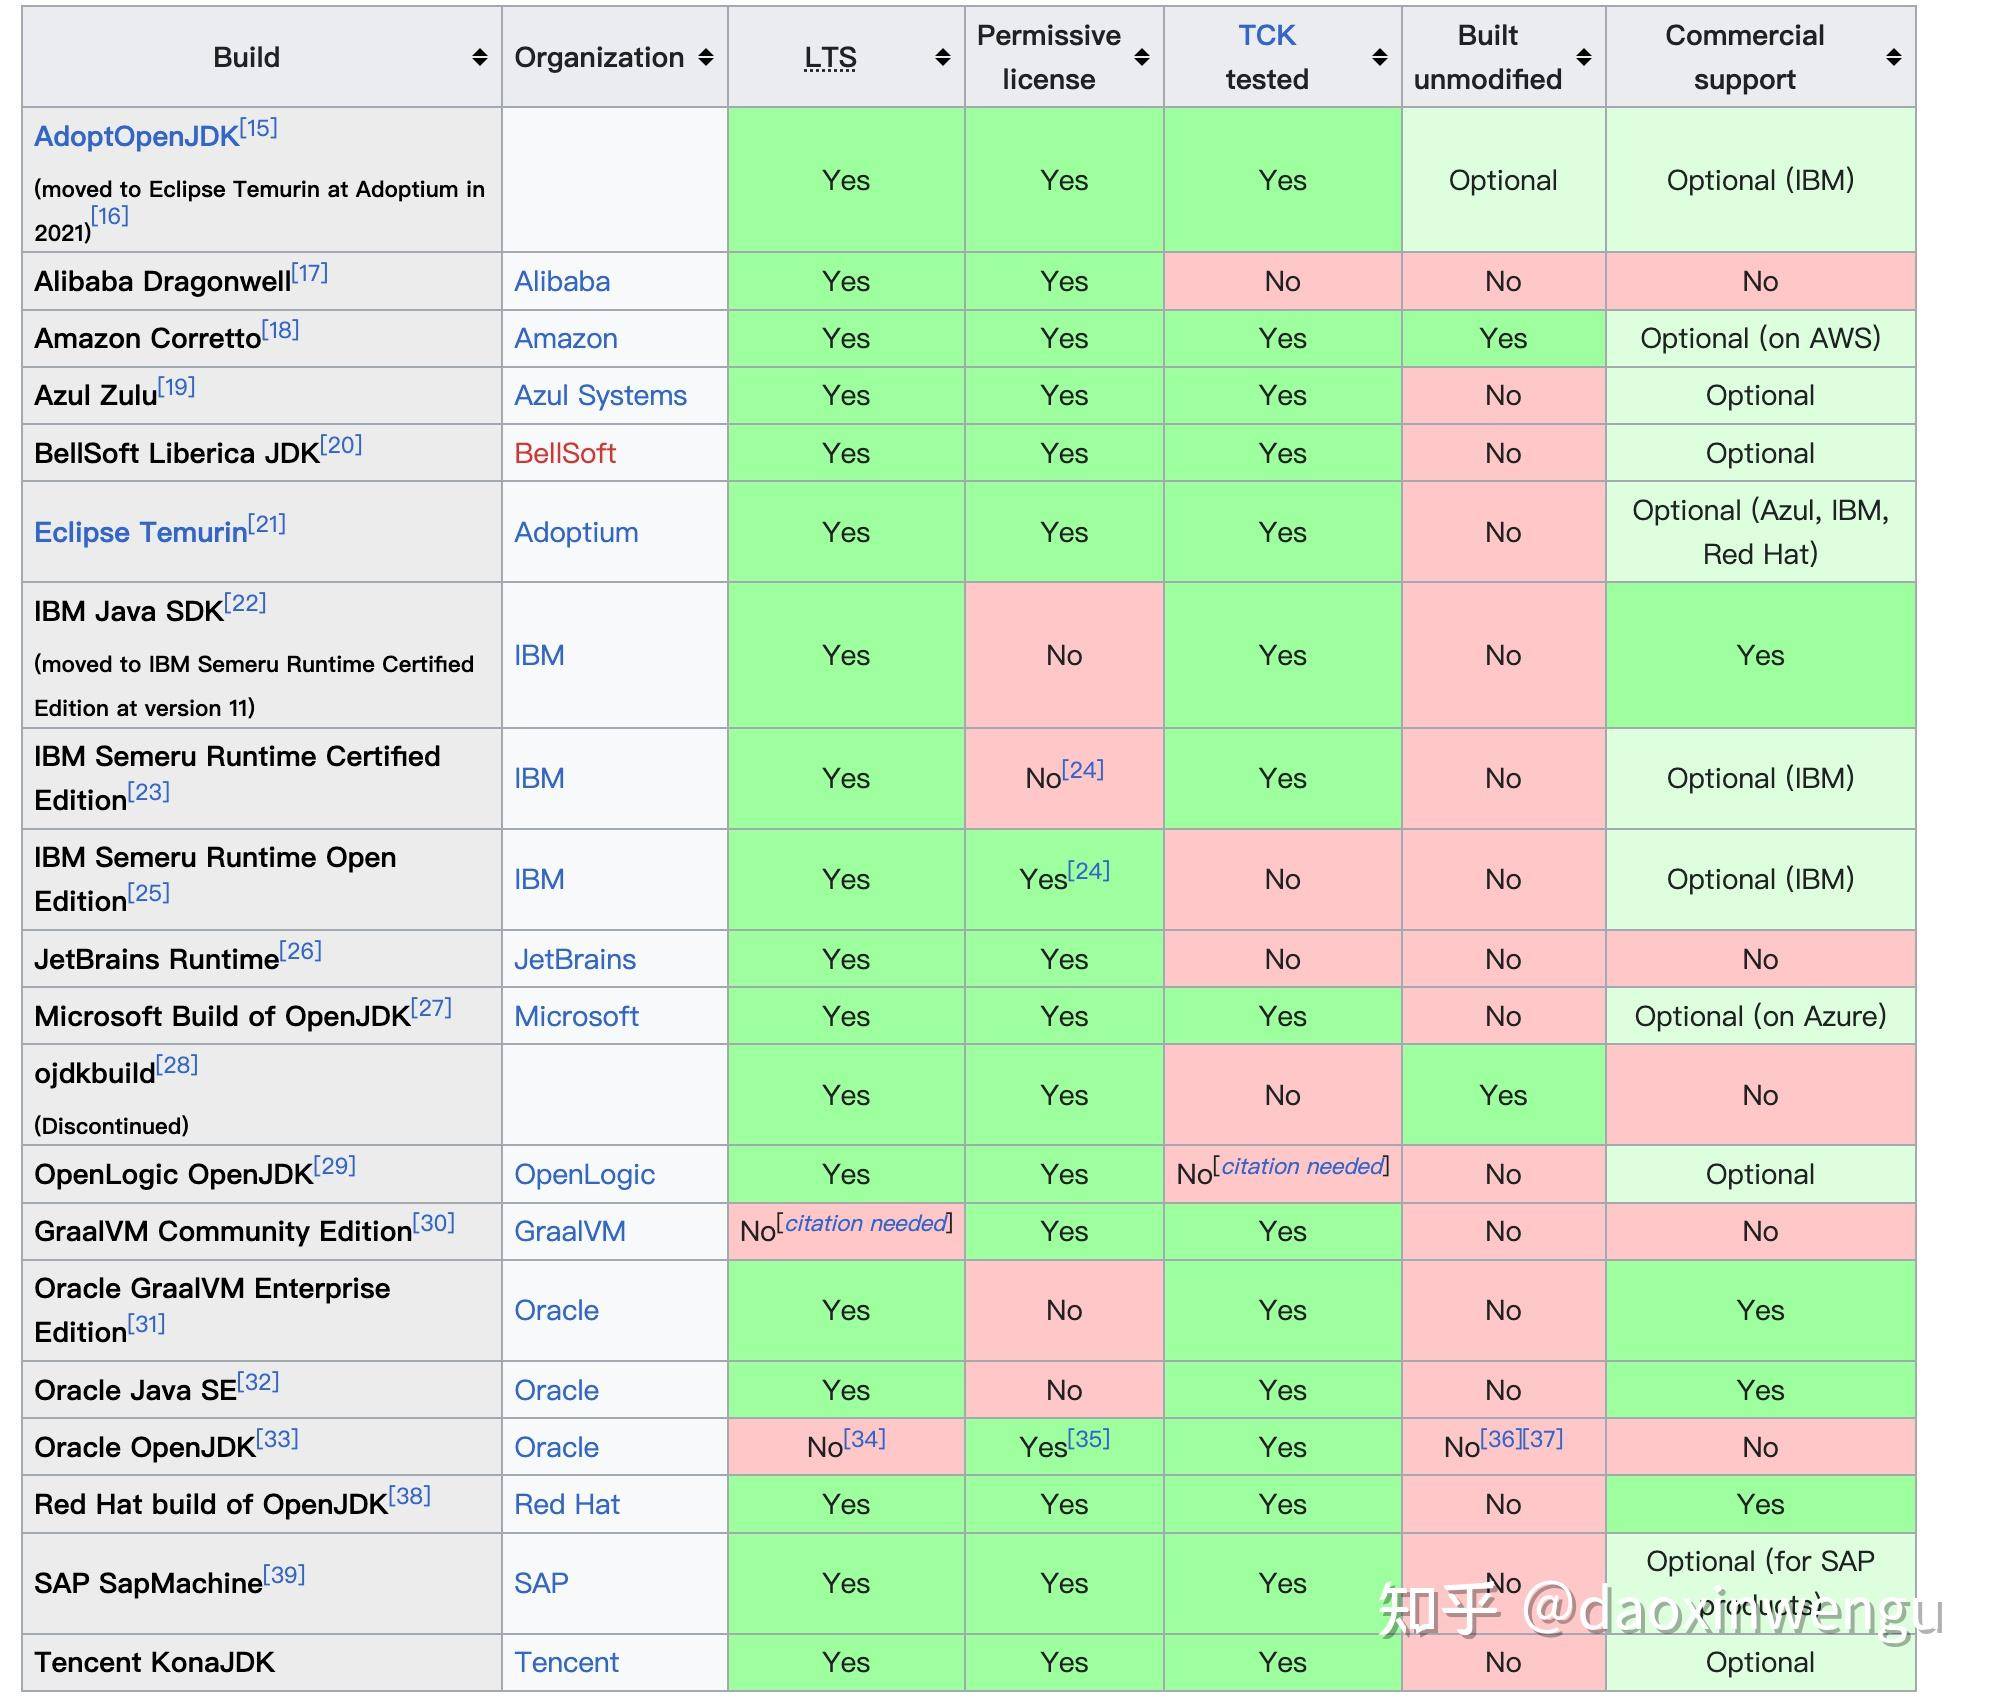Open citation [20] for BellSoft Liberica
This screenshot has width=1996, height=1702.
click(341, 445)
